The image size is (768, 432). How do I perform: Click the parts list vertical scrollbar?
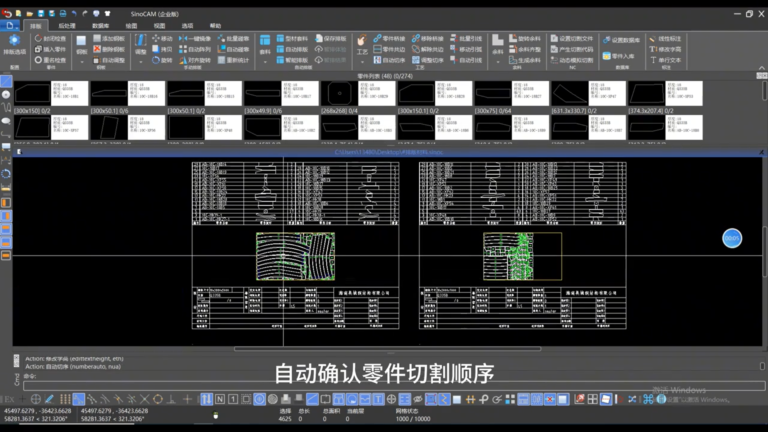pos(764,91)
